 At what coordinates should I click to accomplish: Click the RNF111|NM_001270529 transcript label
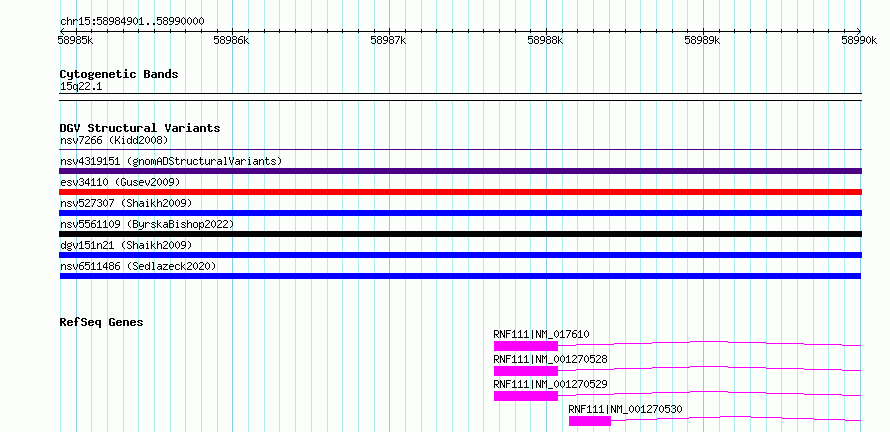coord(550,384)
